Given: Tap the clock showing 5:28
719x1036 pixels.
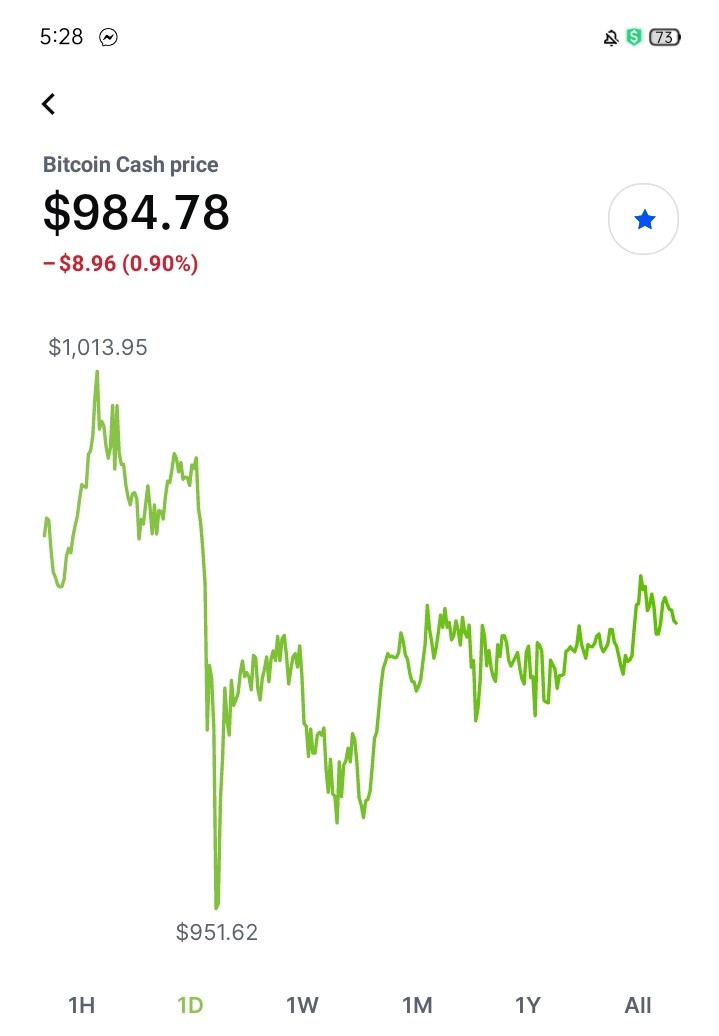Looking at the screenshot, I should (61, 36).
